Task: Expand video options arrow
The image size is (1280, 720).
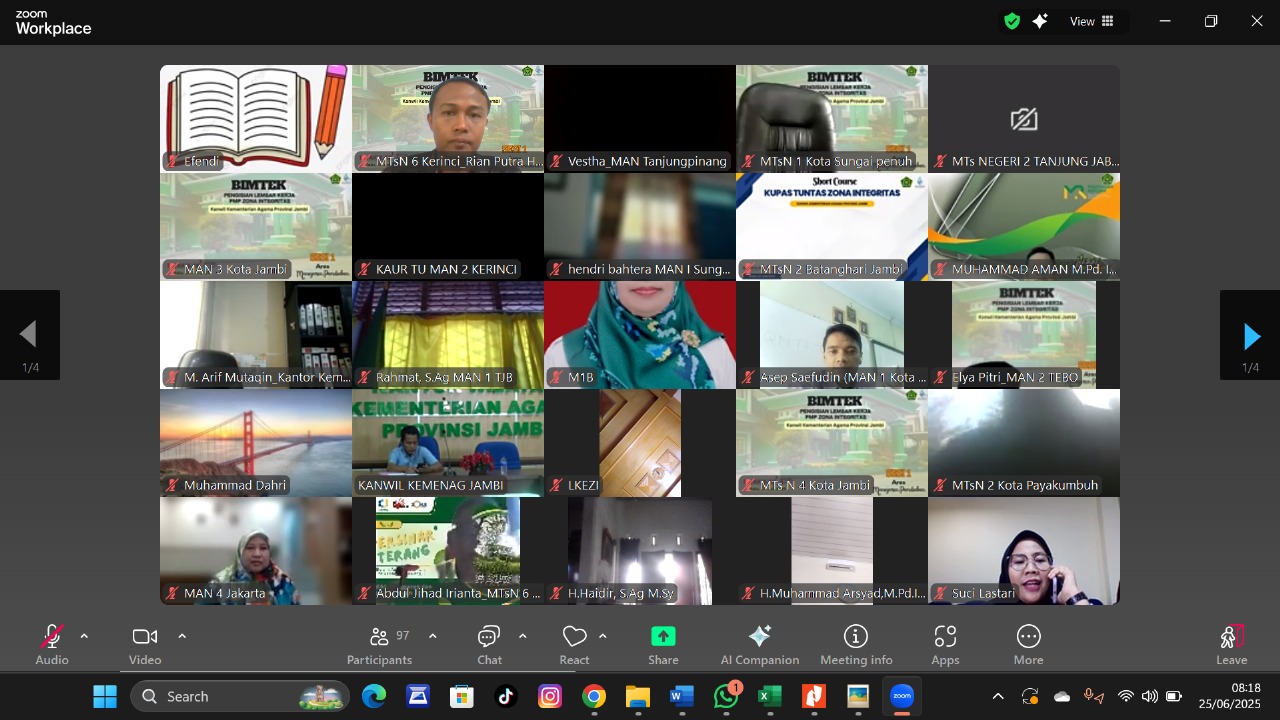Action: pos(182,636)
